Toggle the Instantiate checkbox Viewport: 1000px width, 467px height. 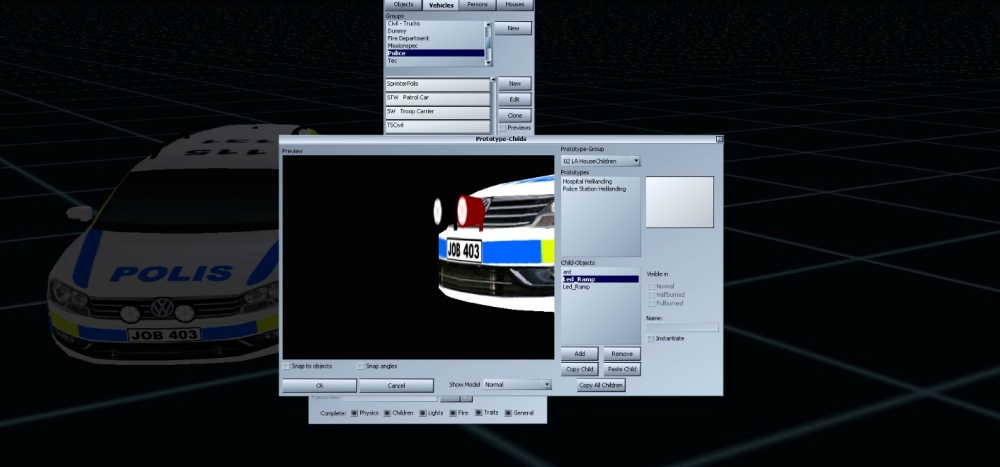pos(651,339)
